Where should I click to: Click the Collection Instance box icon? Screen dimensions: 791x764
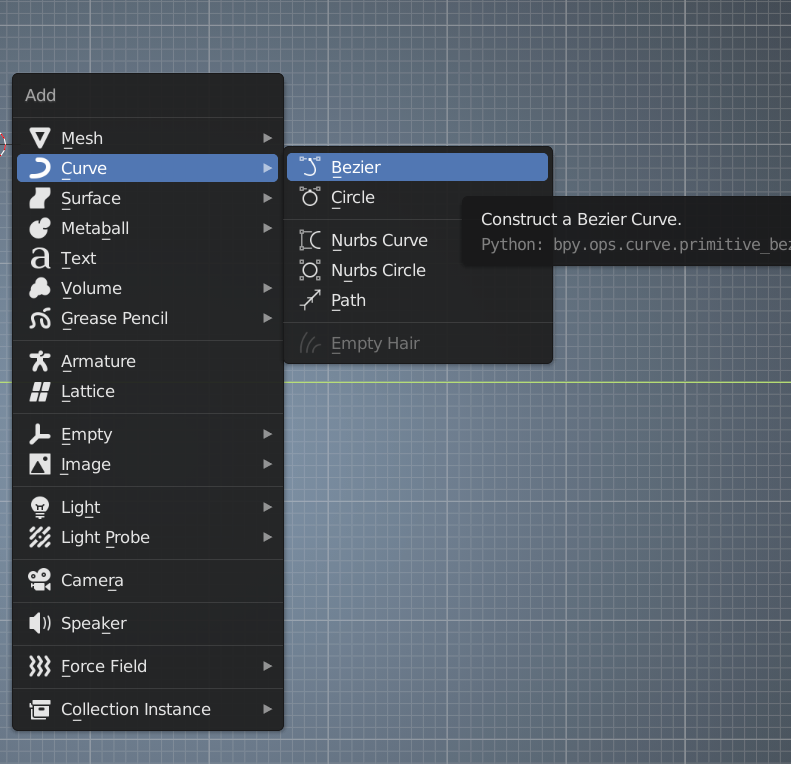(40, 710)
